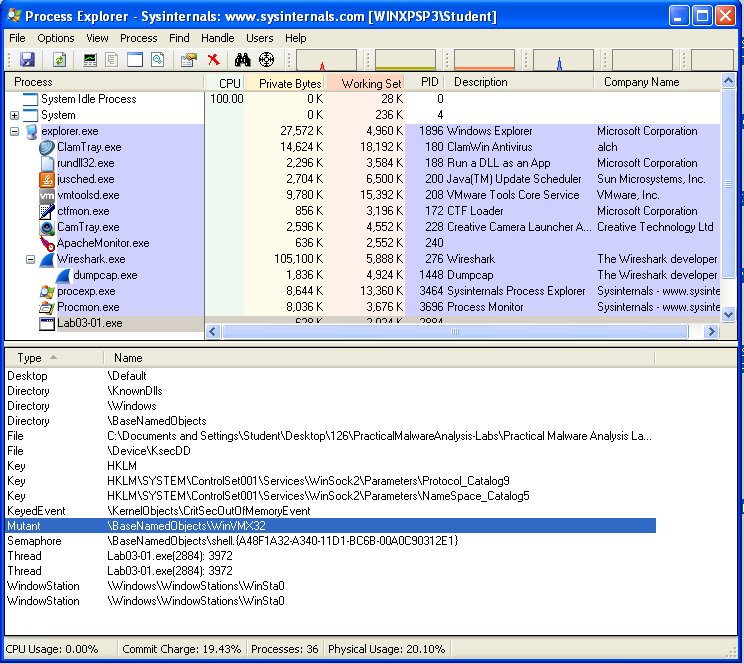
Task: Select the dumpcap.exe fin icon
Action: click(63, 275)
